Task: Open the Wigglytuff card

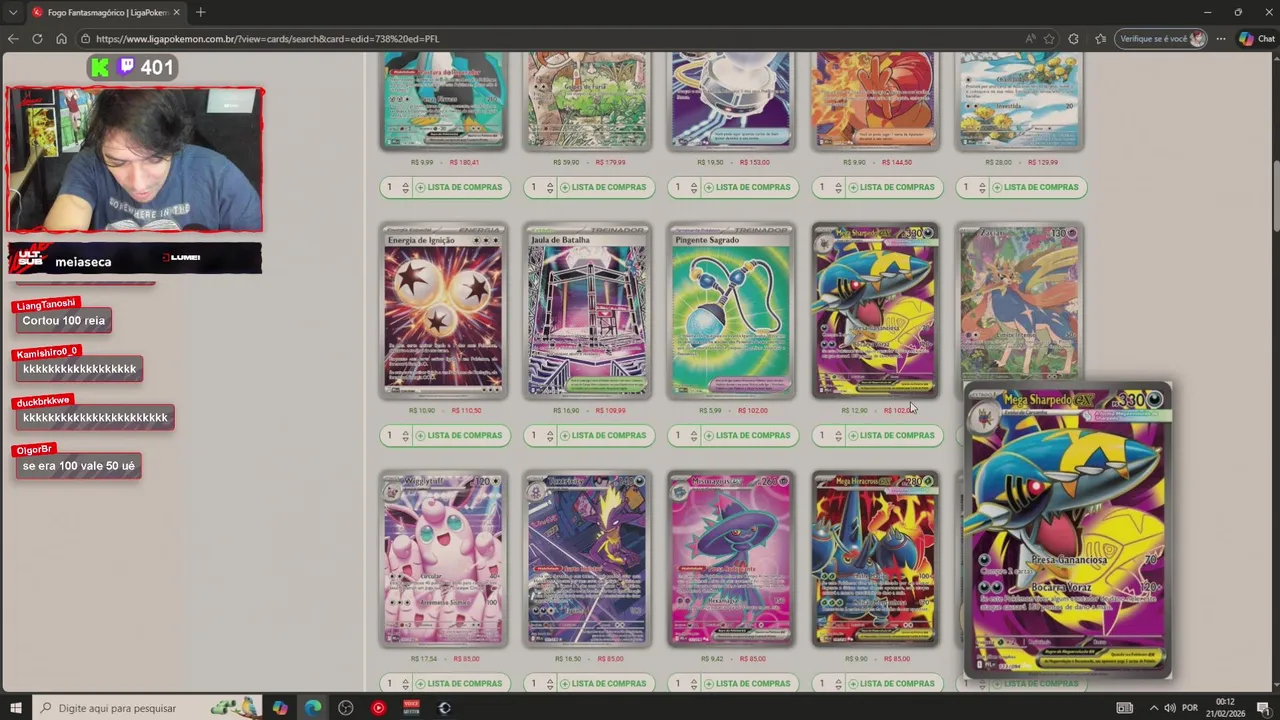Action: tap(443, 559)
